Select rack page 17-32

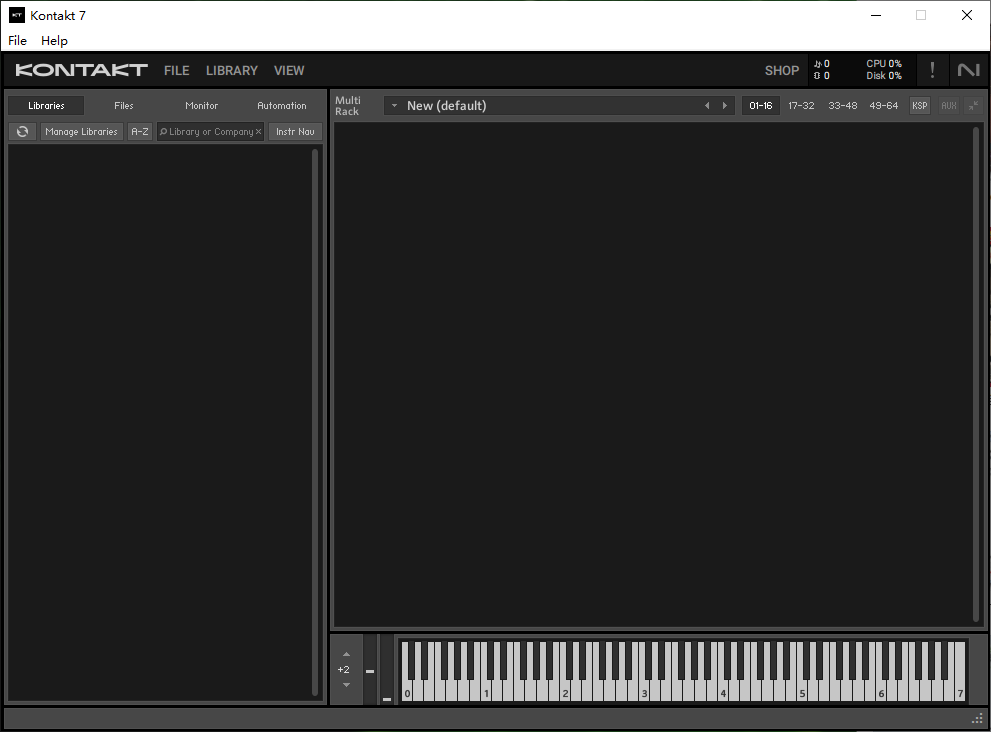(x=801, y=106)
